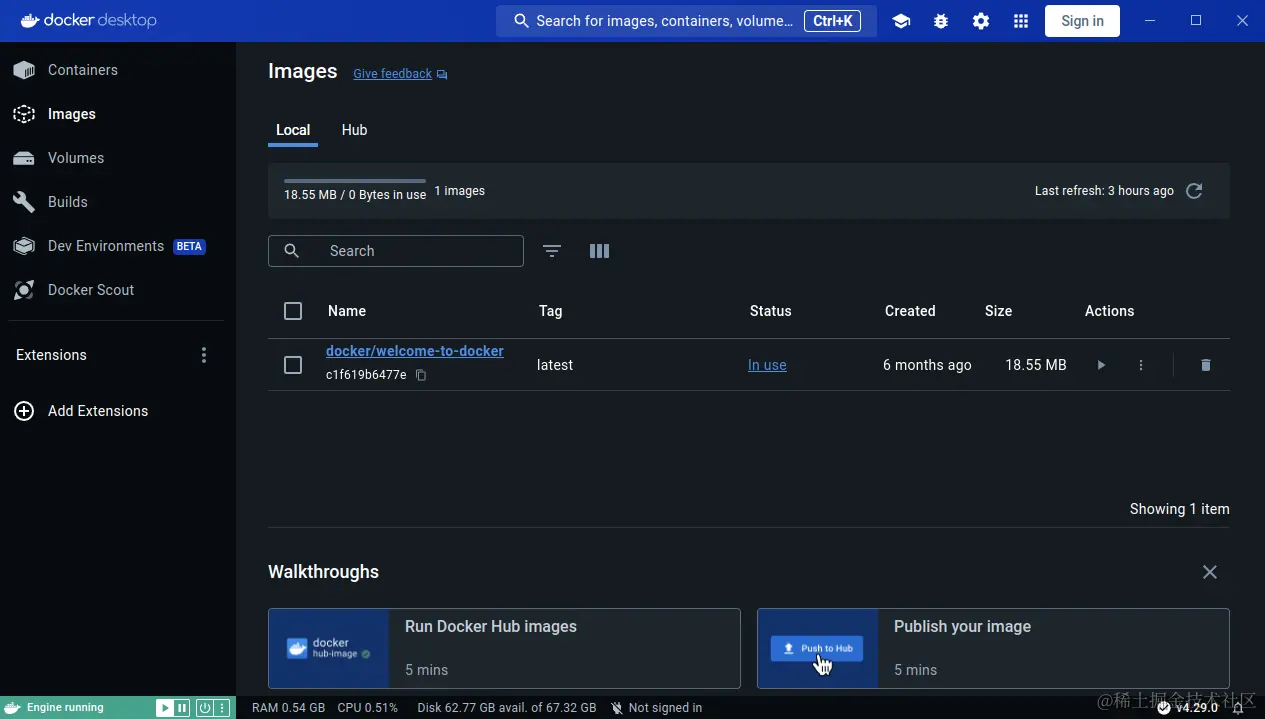1265x719 pixels.
Task: Toggle the select-all images checkbox
Action: pos(293,311)
